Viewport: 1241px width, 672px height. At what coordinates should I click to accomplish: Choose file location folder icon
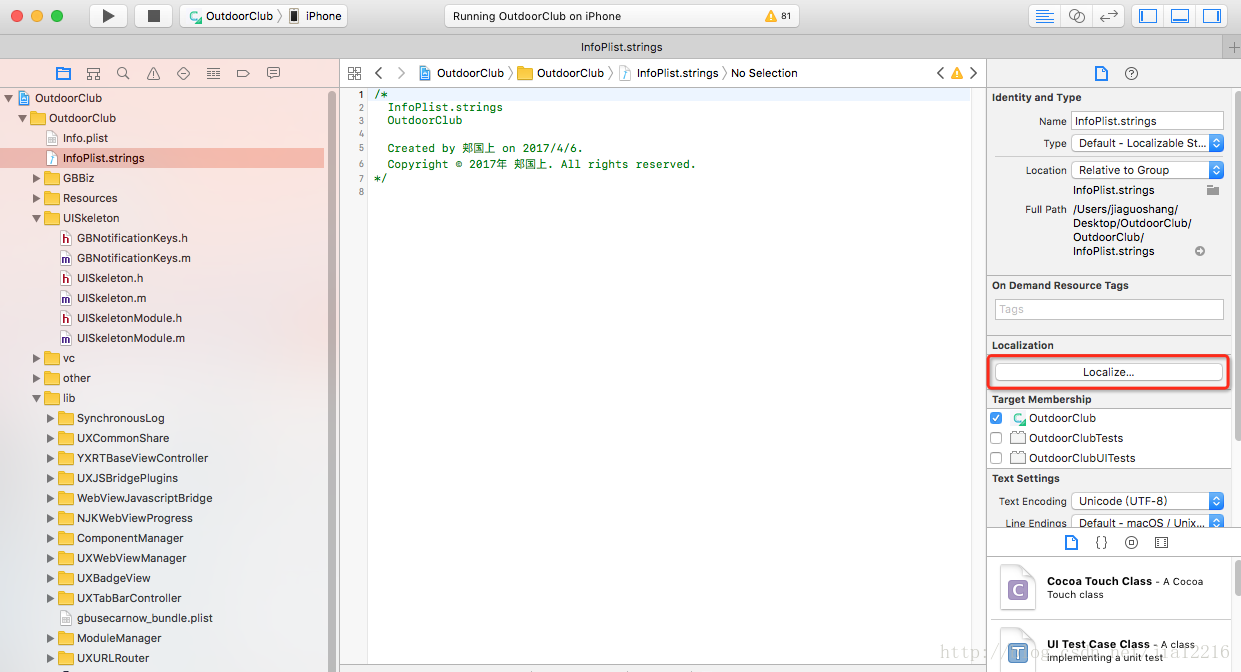1213,190
